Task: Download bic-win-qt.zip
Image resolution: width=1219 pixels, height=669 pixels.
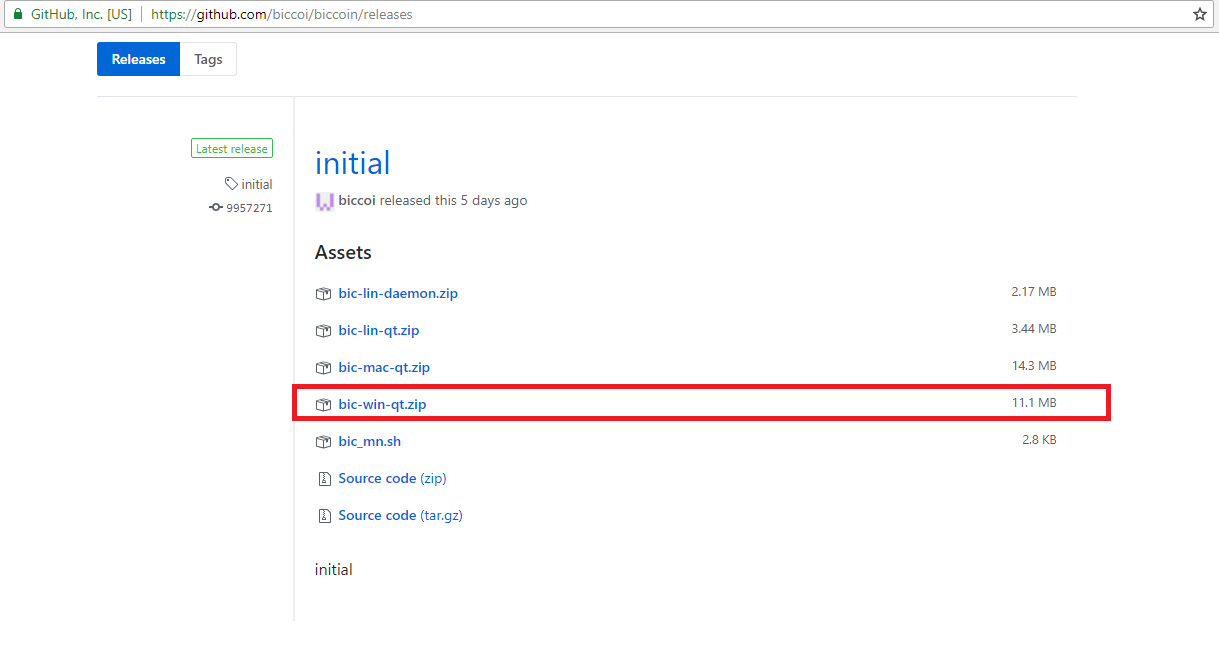Action: pyautogui.click(x=382, y=404)
